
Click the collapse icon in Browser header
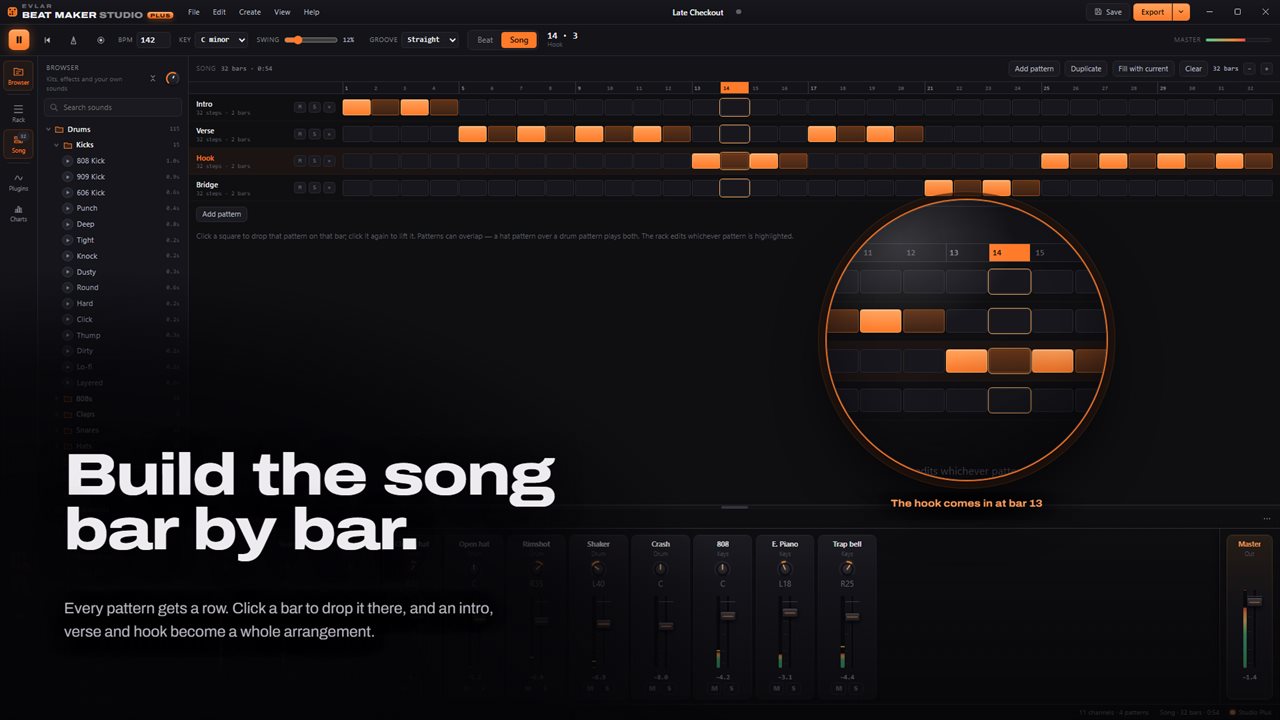pos(153,78)
